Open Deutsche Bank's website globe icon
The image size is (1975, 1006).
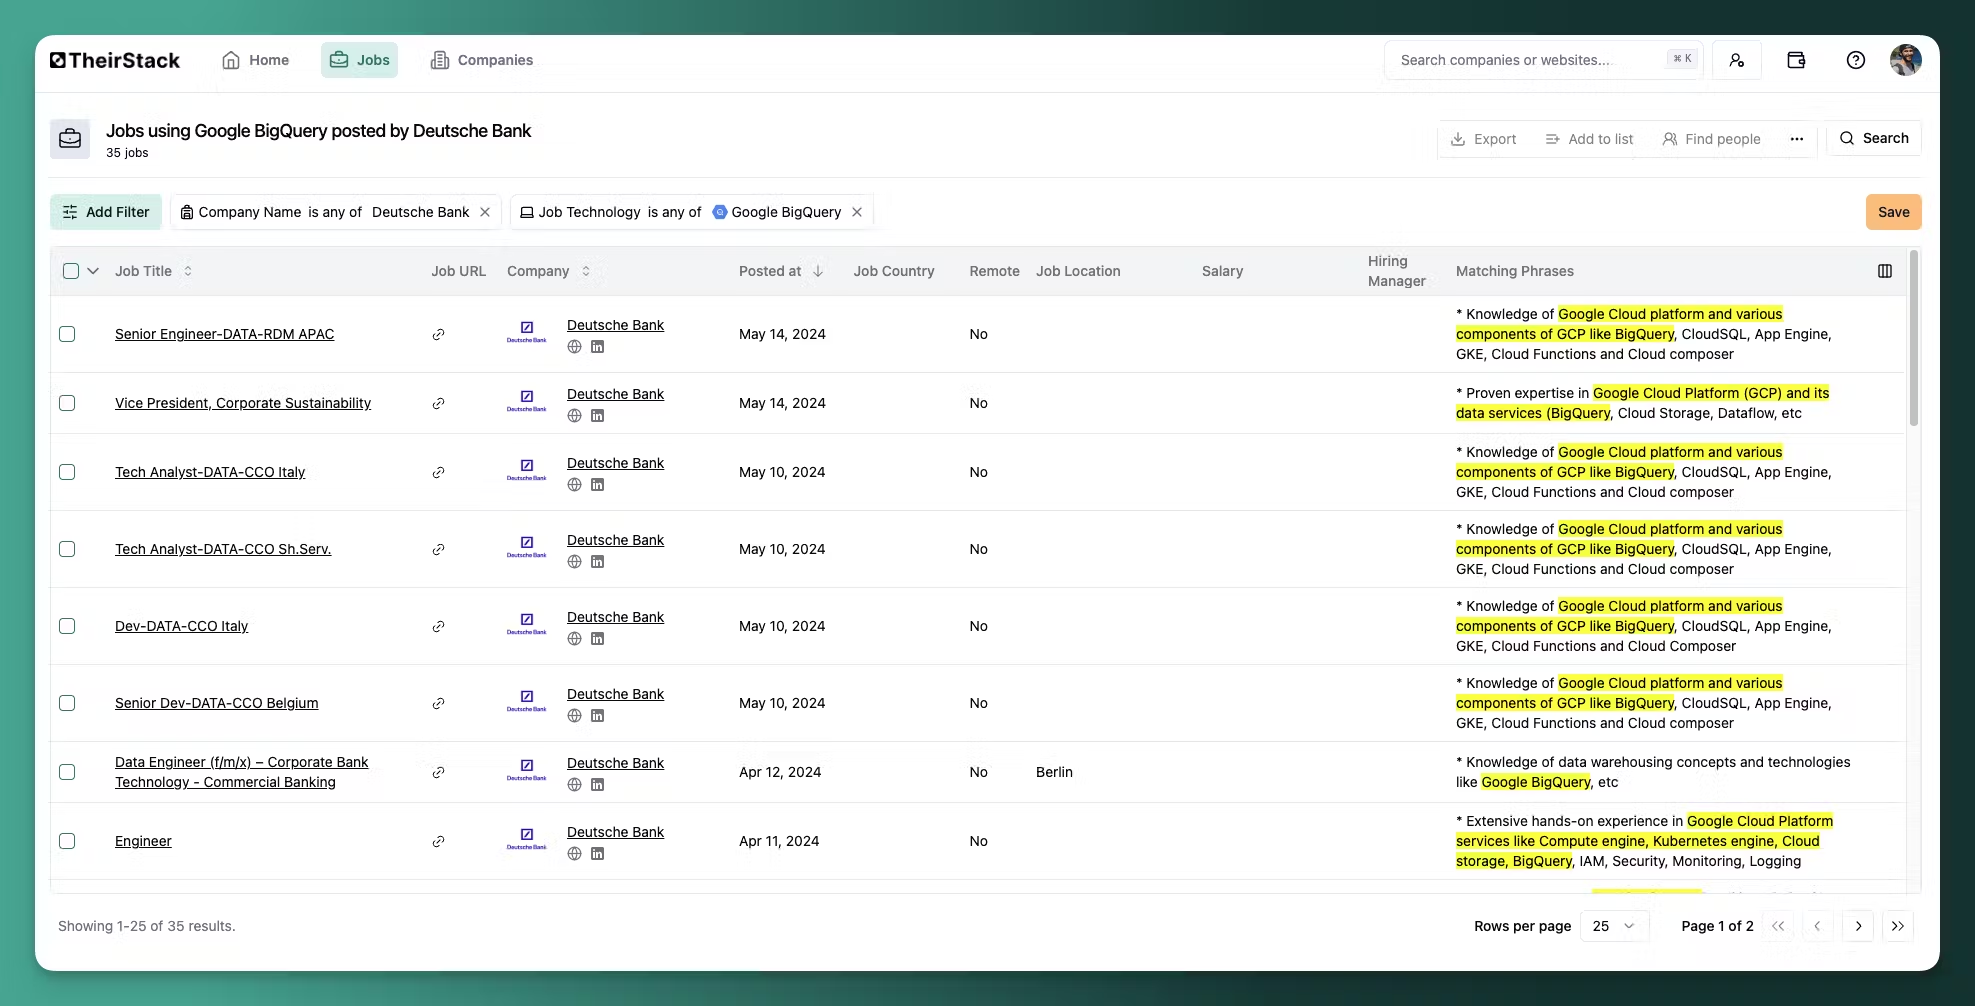point(574,347)
